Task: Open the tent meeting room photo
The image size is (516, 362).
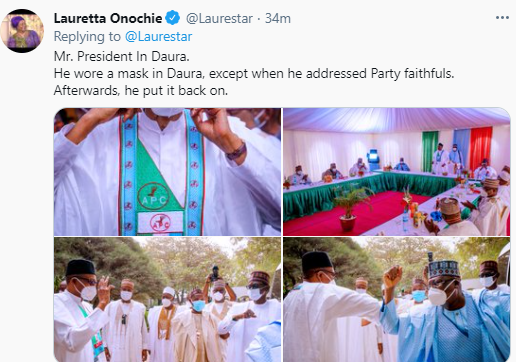Action: tap(397, 172)
